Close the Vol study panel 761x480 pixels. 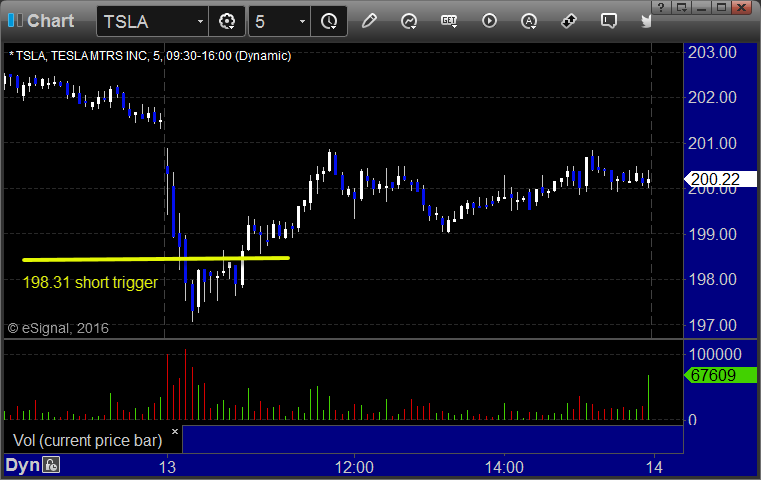click(x=175, y=431)
